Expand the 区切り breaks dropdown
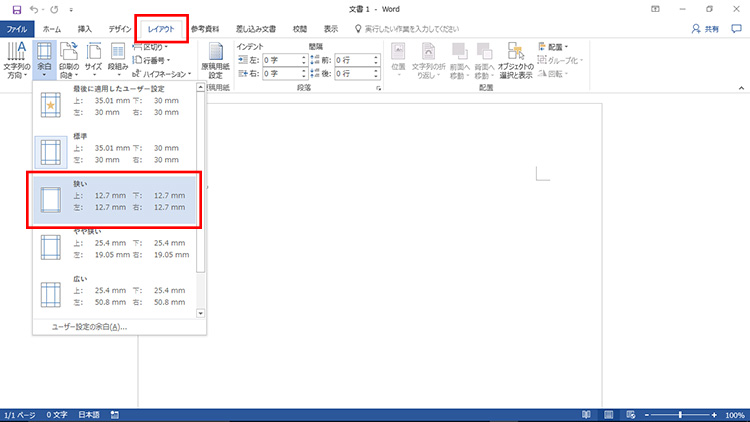The image size is (750, 422). click(150, 46)
